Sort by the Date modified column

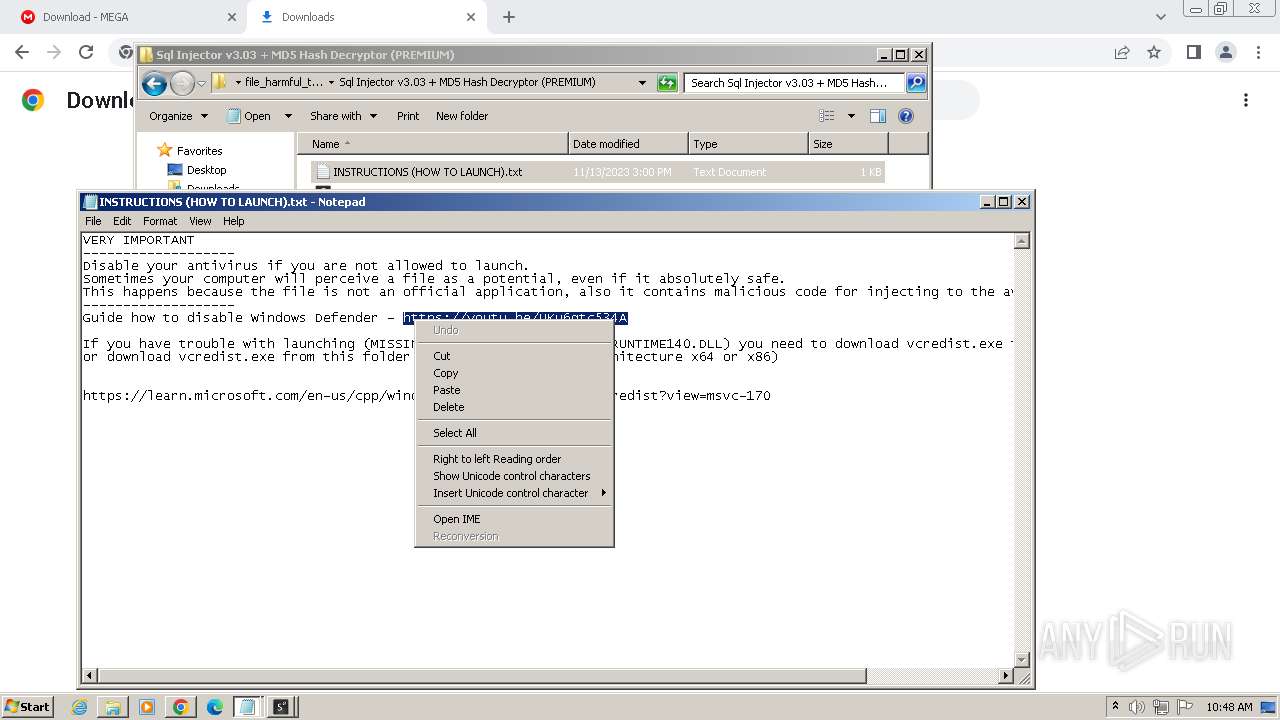pos(628,144)
